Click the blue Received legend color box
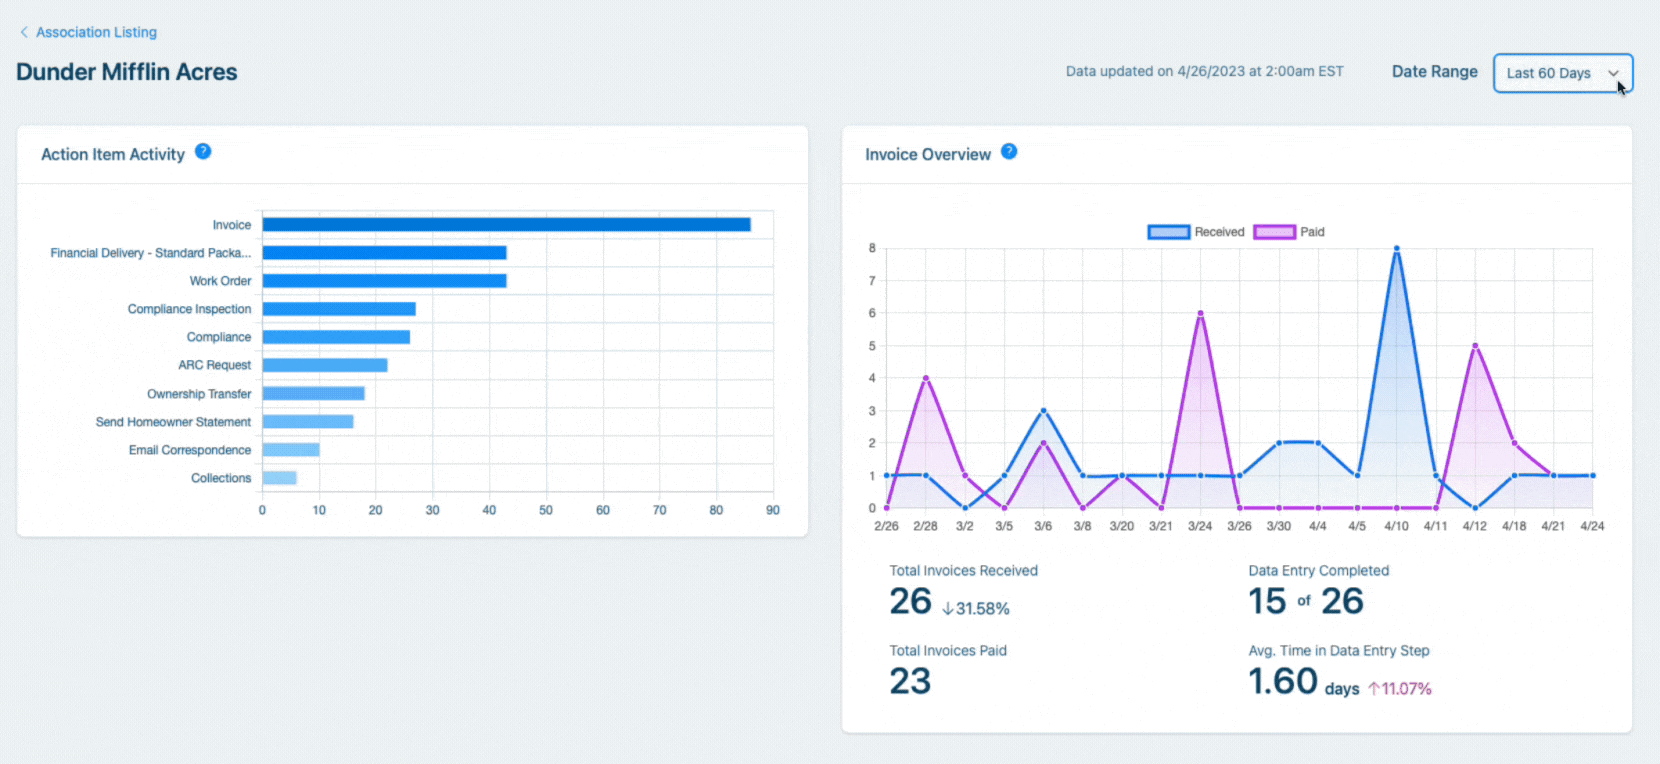 click(x=1168, y=232)
